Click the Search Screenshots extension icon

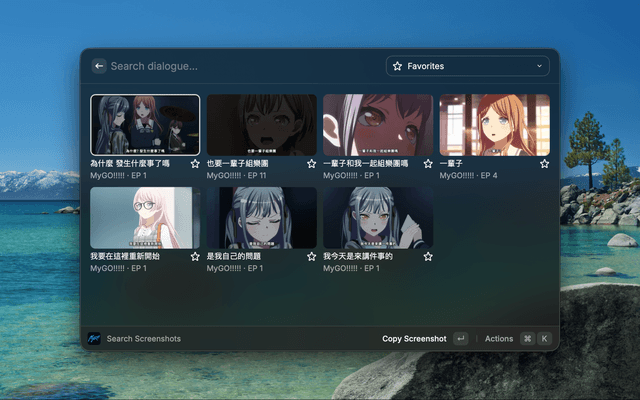[94, 338]
